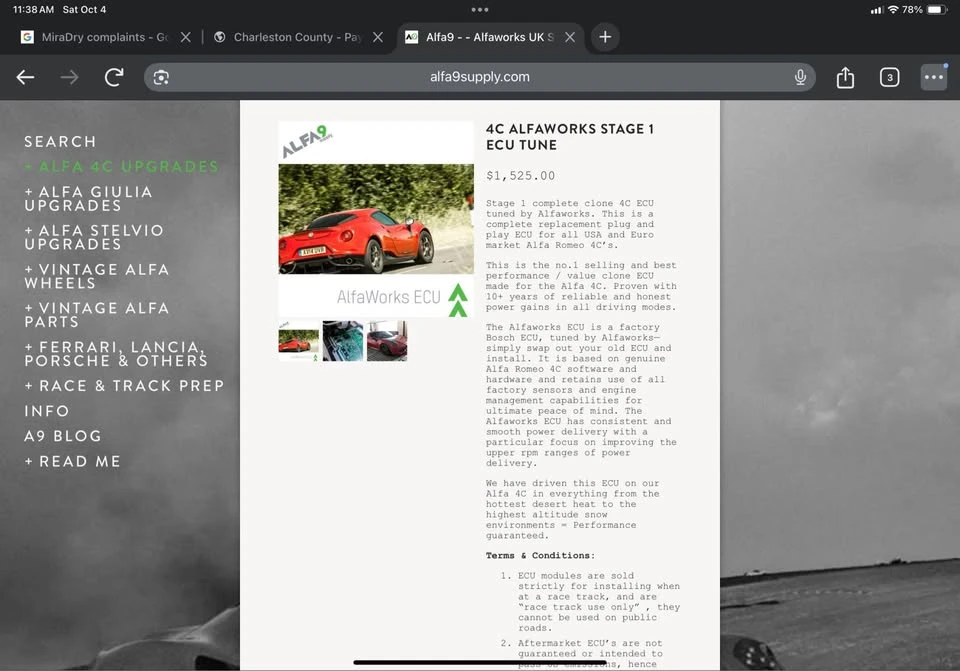
Task: Open the A9 Blog link
Action: pos(63,436)
